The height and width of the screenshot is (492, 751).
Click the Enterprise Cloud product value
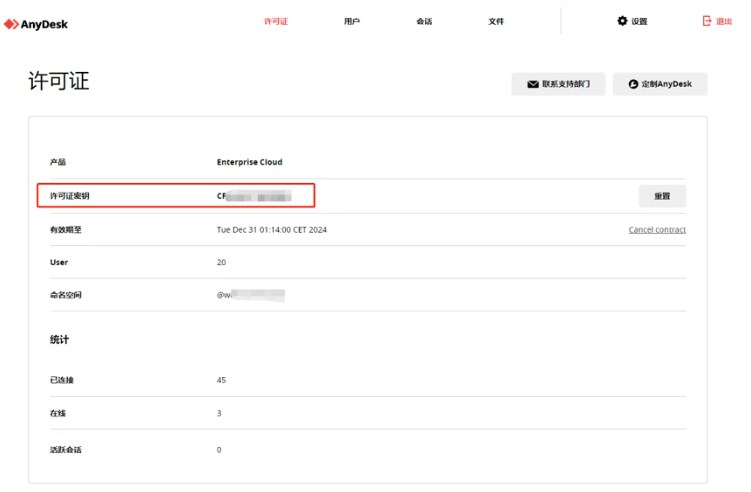[x=249, y=162]
